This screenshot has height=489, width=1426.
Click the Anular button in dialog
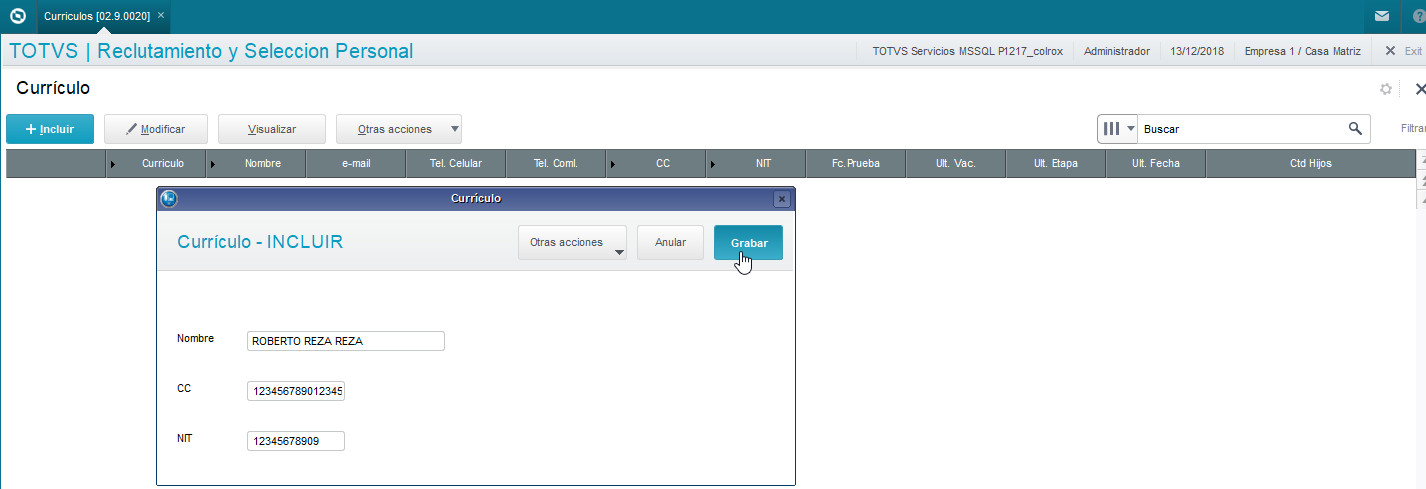(670, 243)
